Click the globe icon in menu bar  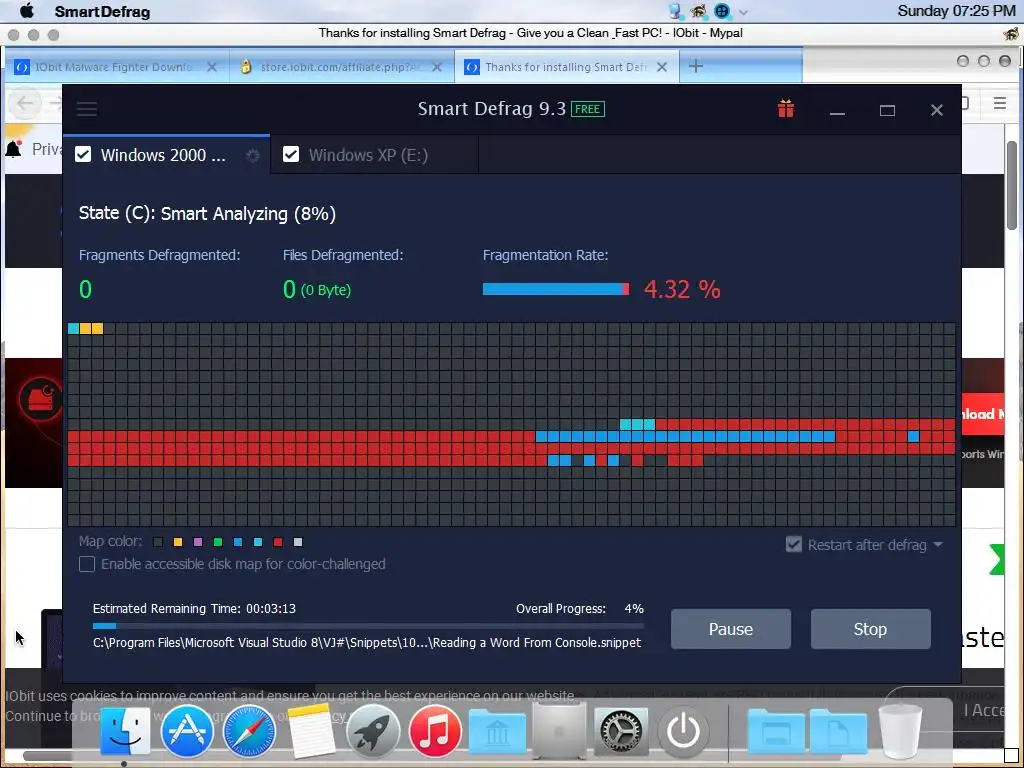[x=722, y=11]
